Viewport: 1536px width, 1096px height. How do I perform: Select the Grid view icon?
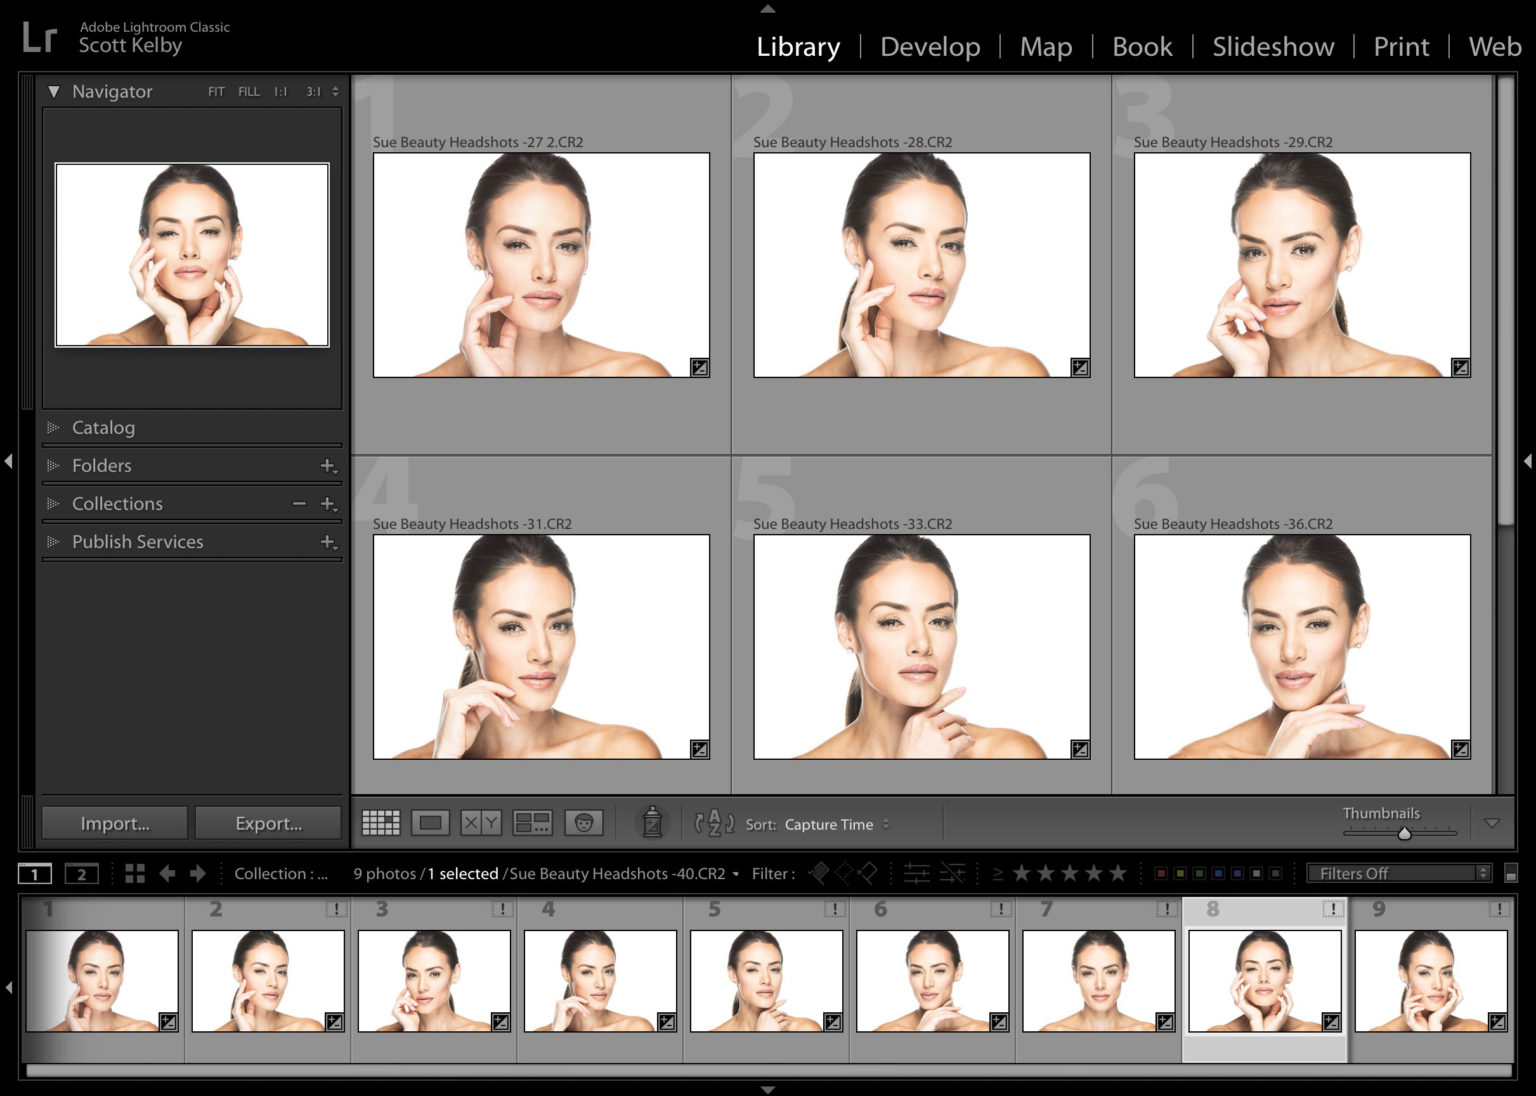[x=381, y=823]
